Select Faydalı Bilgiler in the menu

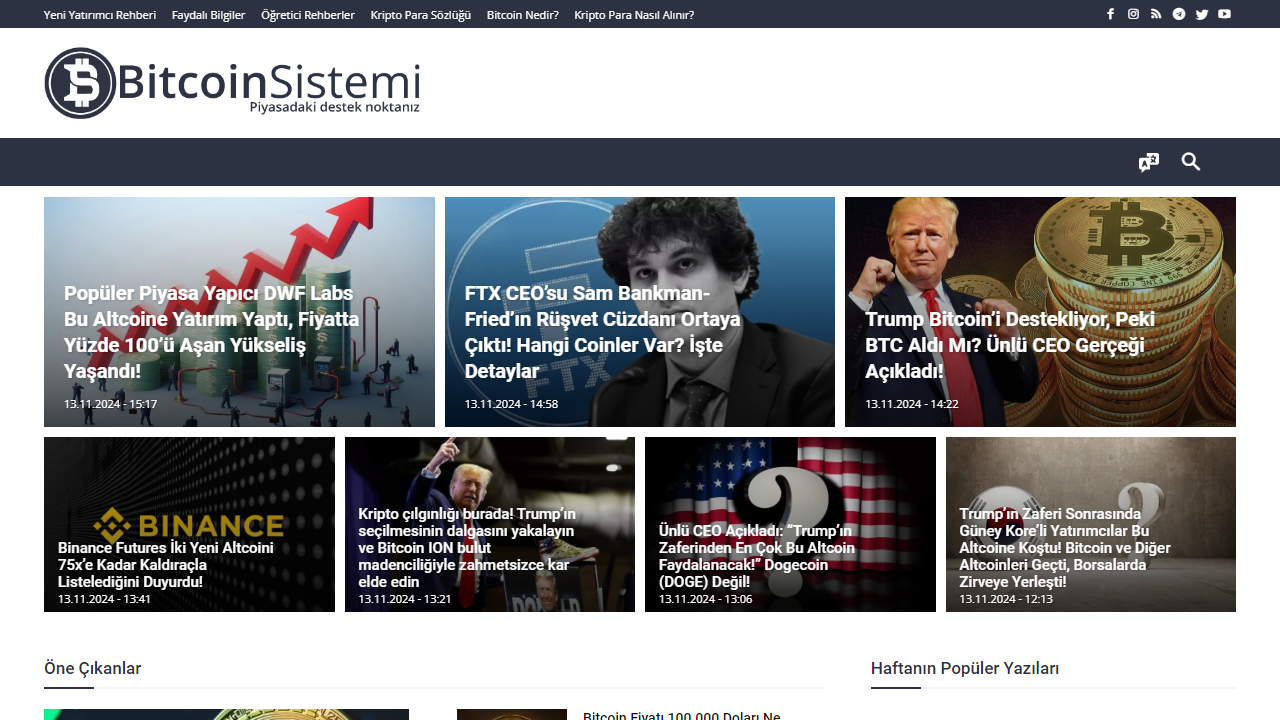point(208,14)
